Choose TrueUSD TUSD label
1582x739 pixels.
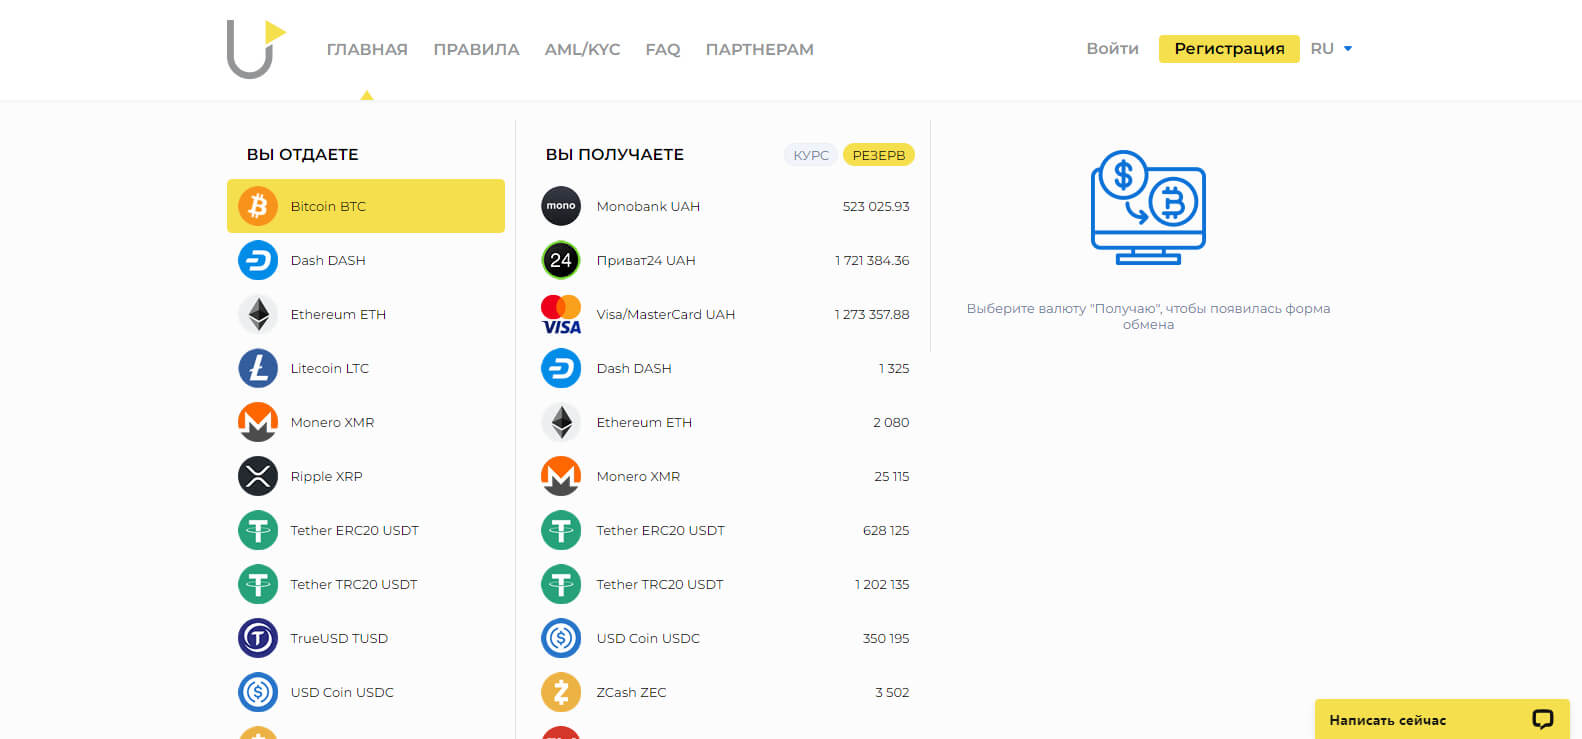tap(339, 638)
